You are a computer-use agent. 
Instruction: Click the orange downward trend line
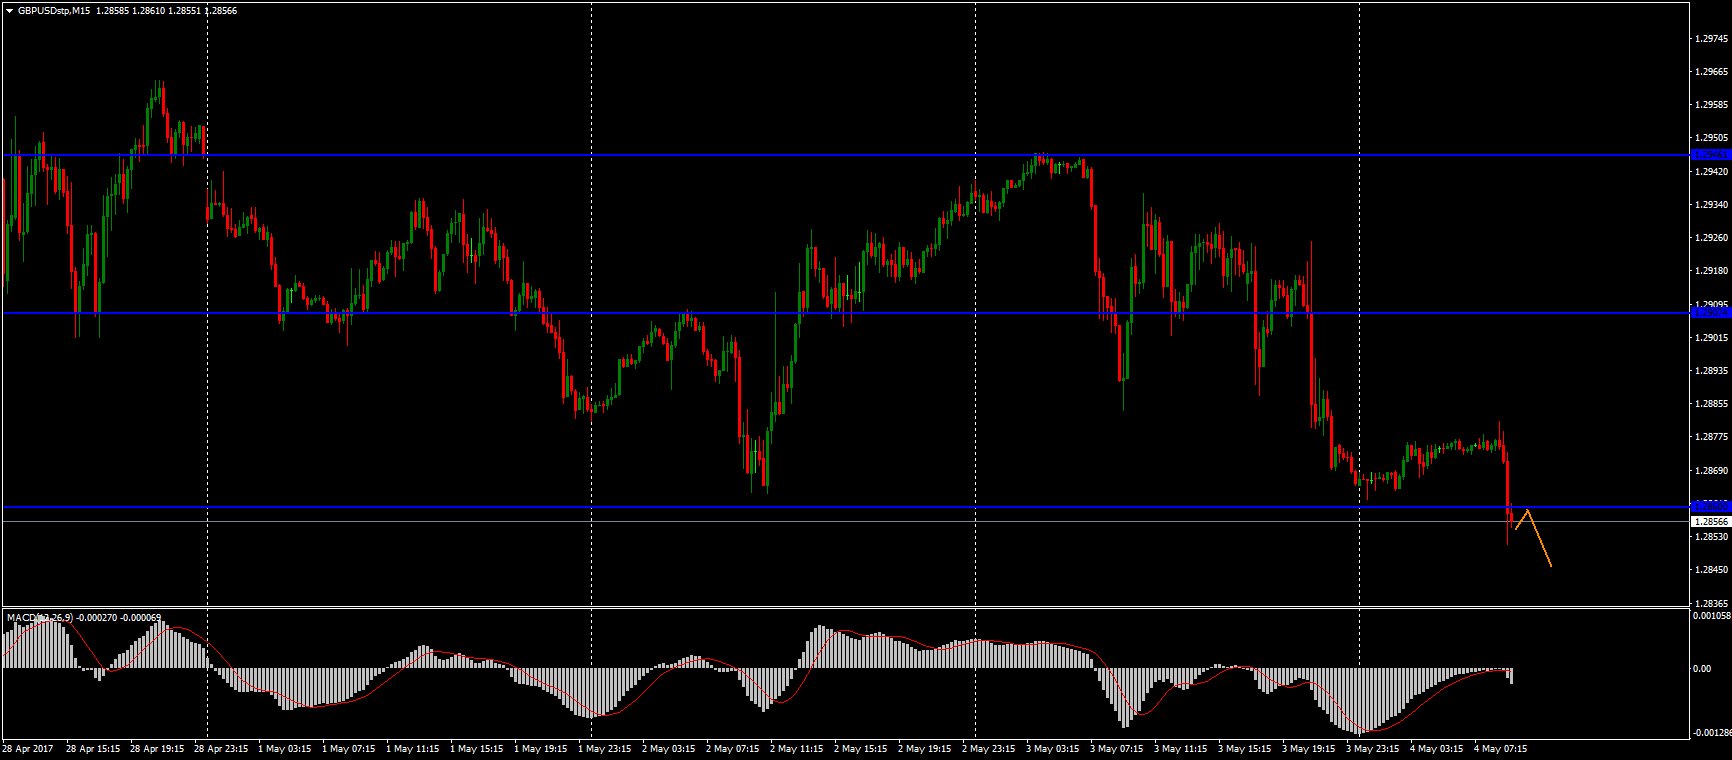(x=1539, y=540)
